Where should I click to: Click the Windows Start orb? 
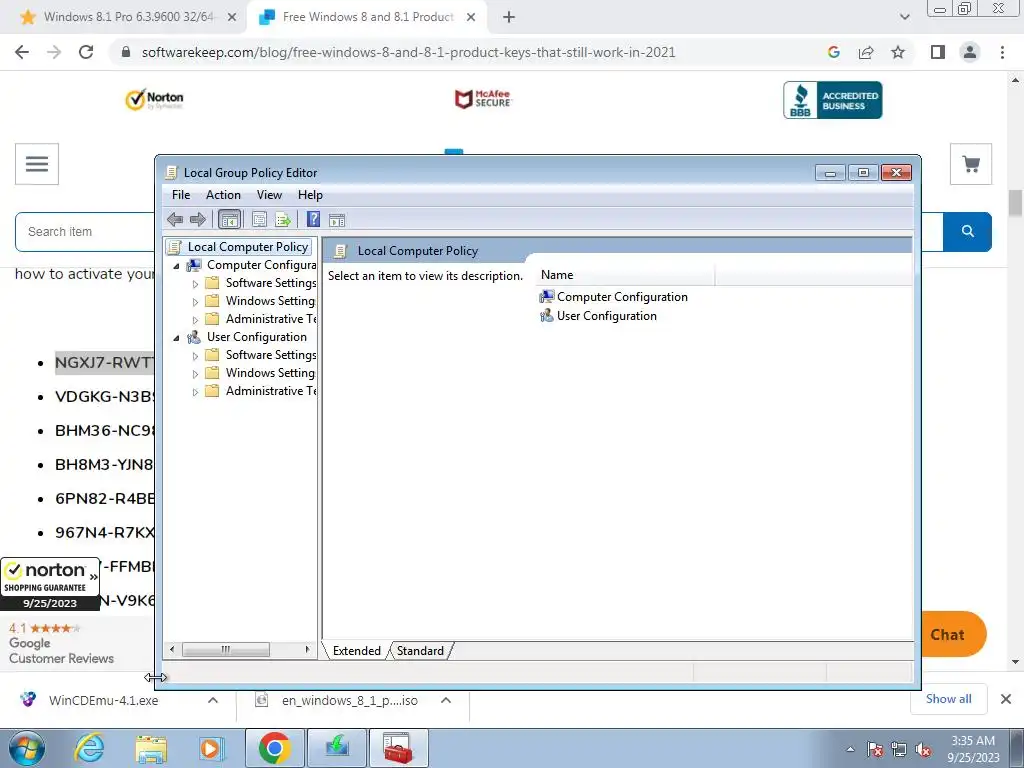coord(27,748)
